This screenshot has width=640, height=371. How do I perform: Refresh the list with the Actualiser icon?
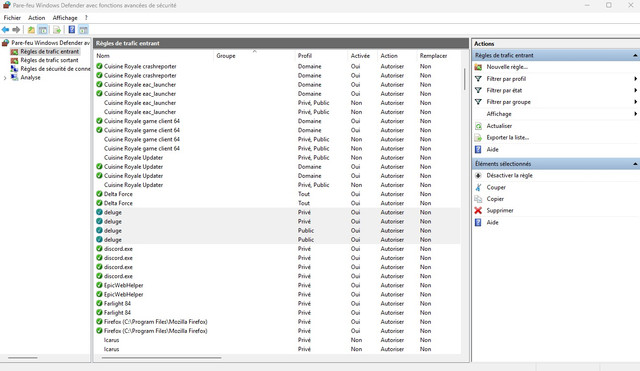[478, 126]
